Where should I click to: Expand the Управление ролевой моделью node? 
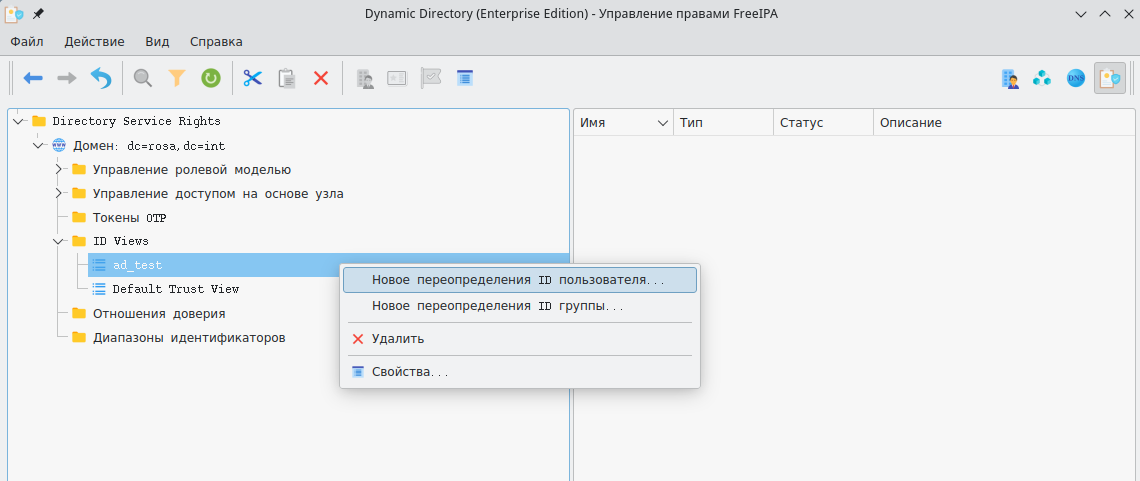59,169
